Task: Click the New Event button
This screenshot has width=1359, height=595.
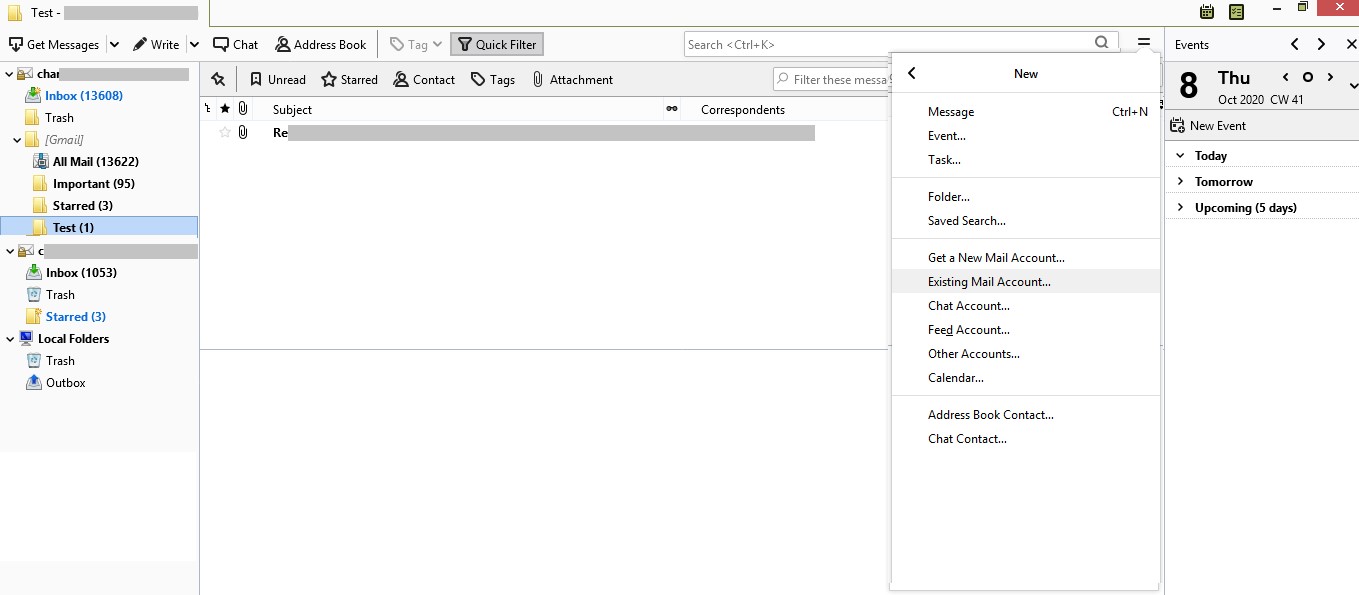Action: [1208, 126]
